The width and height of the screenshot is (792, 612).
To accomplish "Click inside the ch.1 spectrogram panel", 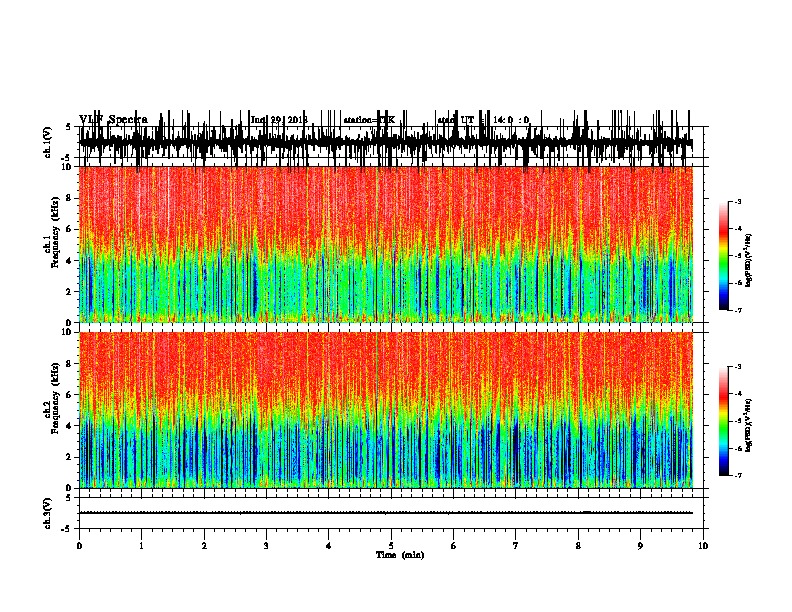I will coord(386,244).
